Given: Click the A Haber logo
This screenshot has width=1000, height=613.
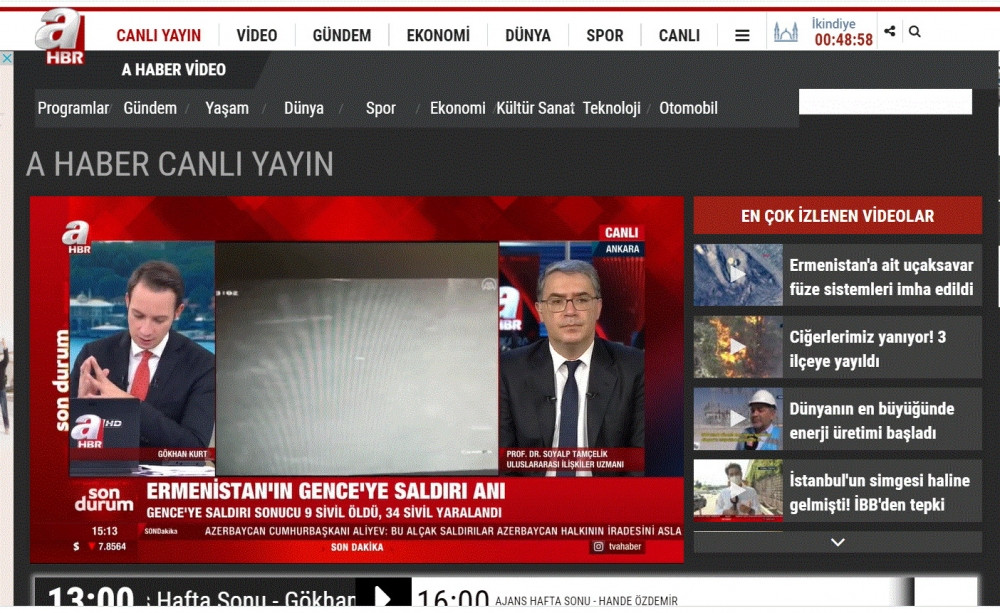Looking at the screenshot, I should tap(60, 37).
